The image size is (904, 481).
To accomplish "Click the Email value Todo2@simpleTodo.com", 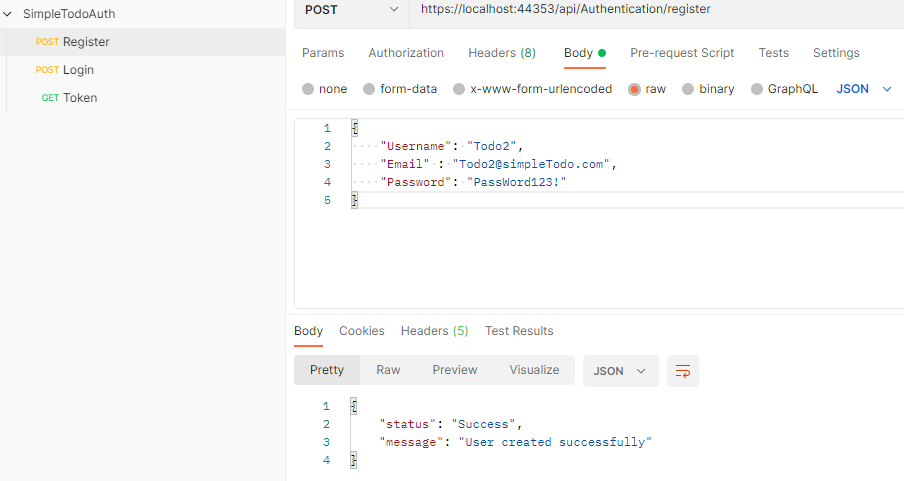I will [x=531, y=164].
